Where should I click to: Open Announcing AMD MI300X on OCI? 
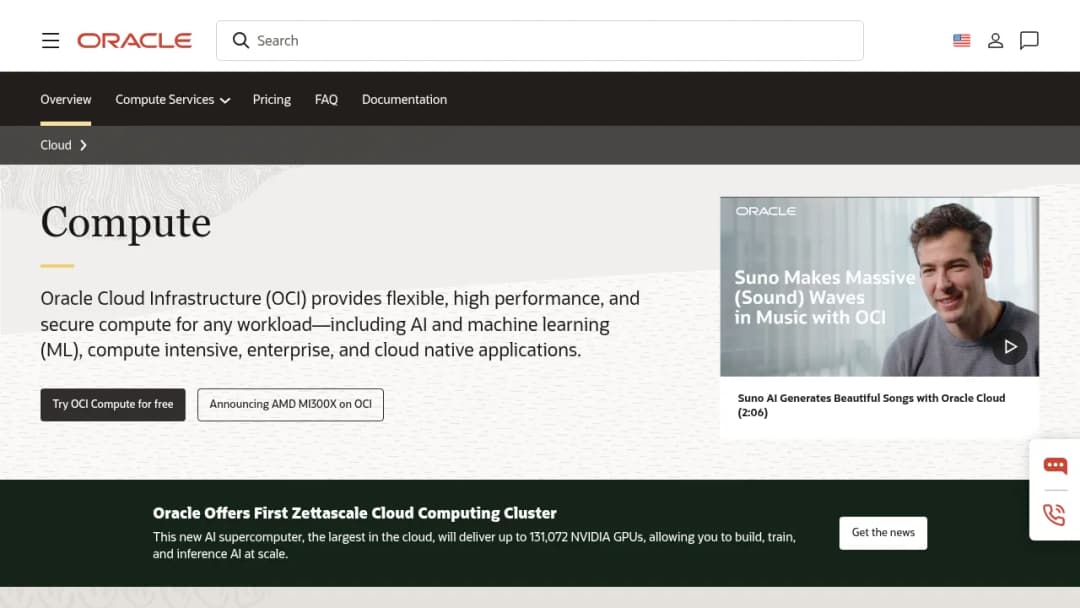(290, 404)
